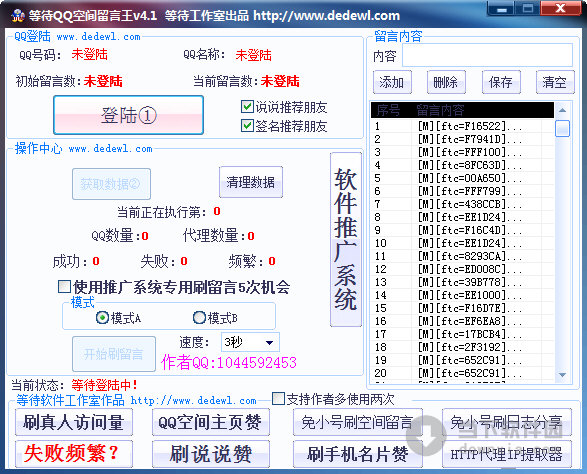Screen dimensions: 587x474
Task: Select row 11 [M][ftc=8293CA]
Action: (462, 256)
